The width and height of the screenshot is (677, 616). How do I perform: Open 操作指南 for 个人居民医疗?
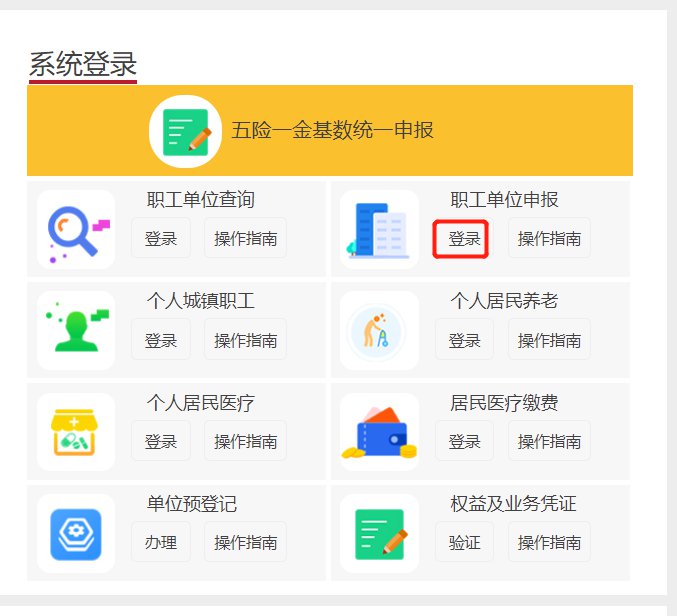coord(245,441)
